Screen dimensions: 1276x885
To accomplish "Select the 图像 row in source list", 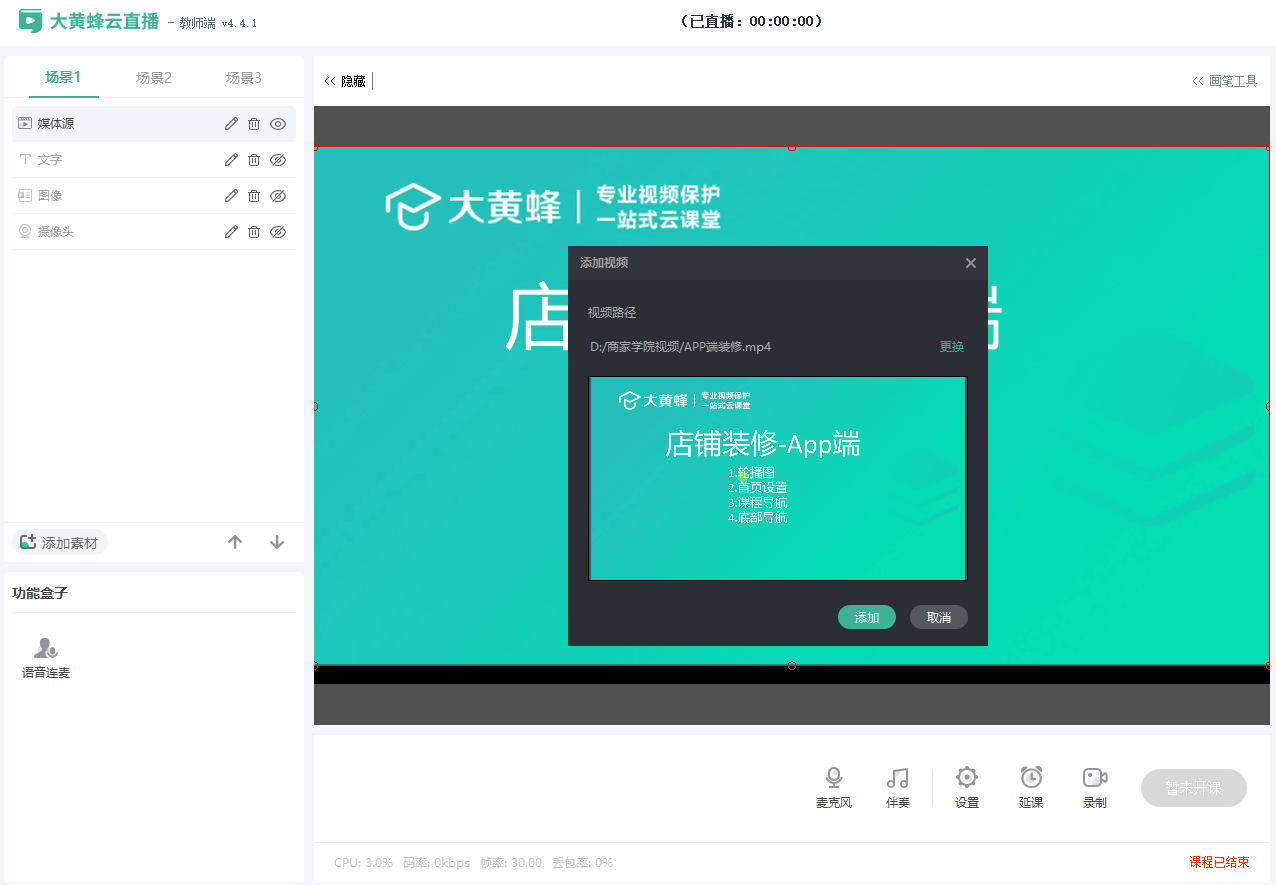I will [x=154, y=196].
